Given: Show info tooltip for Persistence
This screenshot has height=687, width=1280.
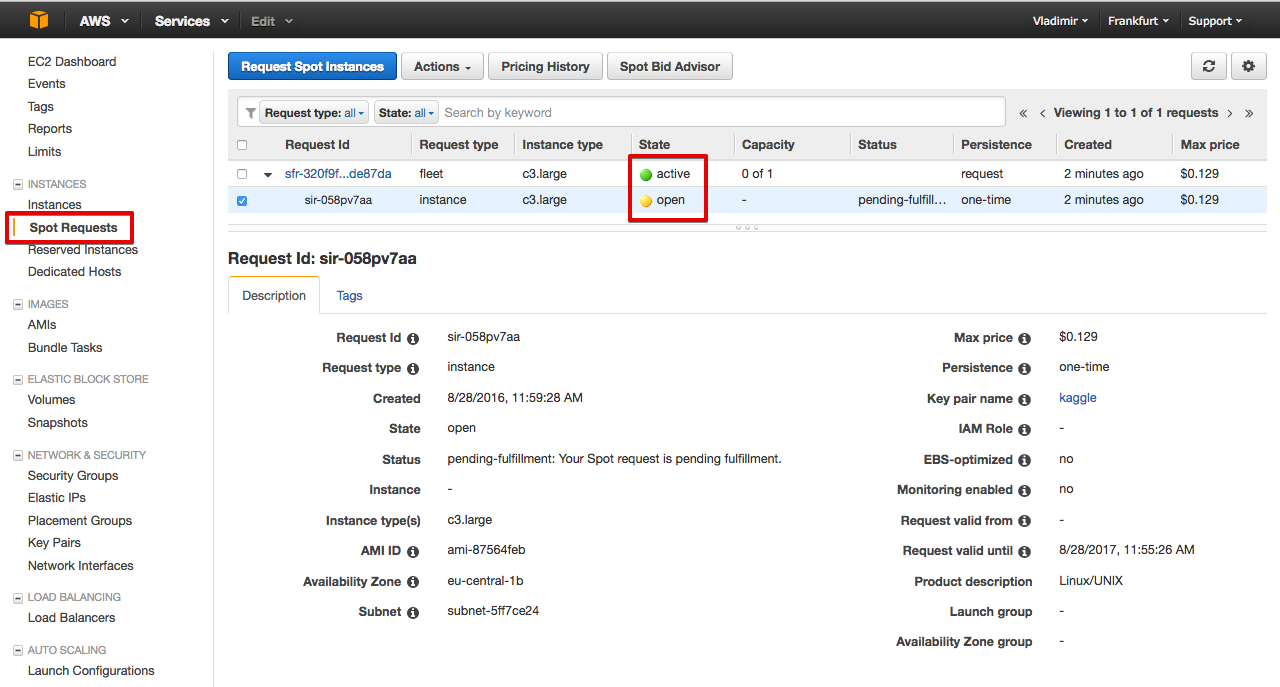Looking at the screenshot, I should [1024, 369].
